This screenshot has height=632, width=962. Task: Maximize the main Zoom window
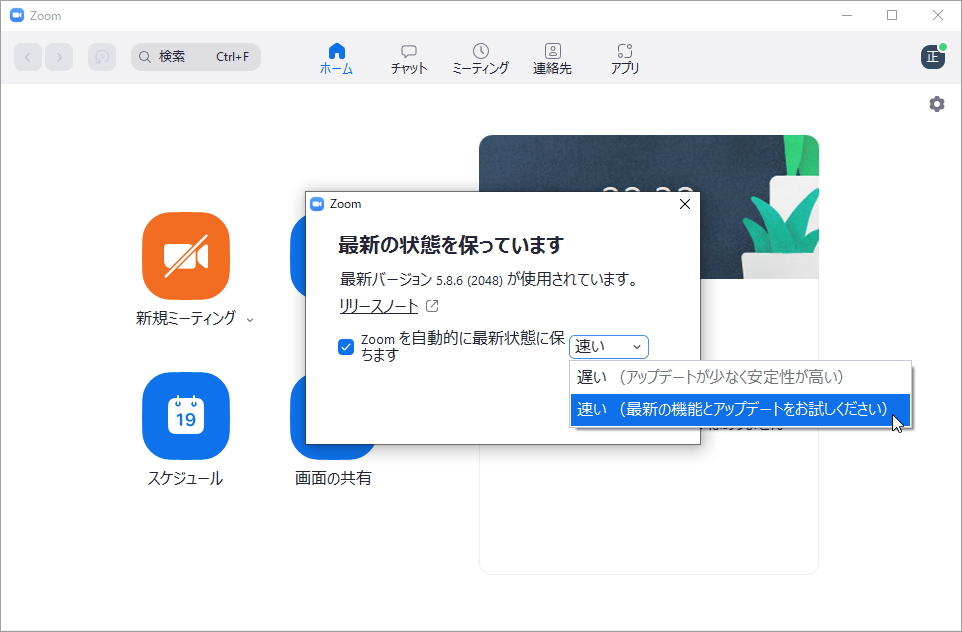(x=892, y=15)
